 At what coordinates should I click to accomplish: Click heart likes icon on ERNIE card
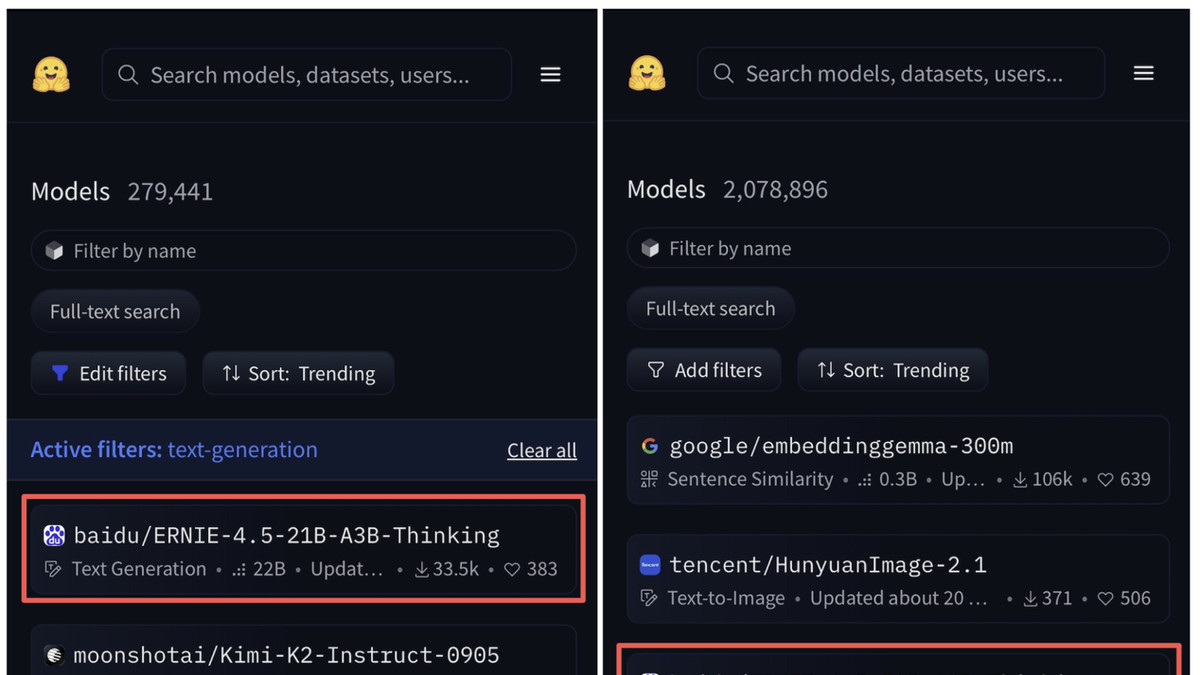[x=512, y=569]
